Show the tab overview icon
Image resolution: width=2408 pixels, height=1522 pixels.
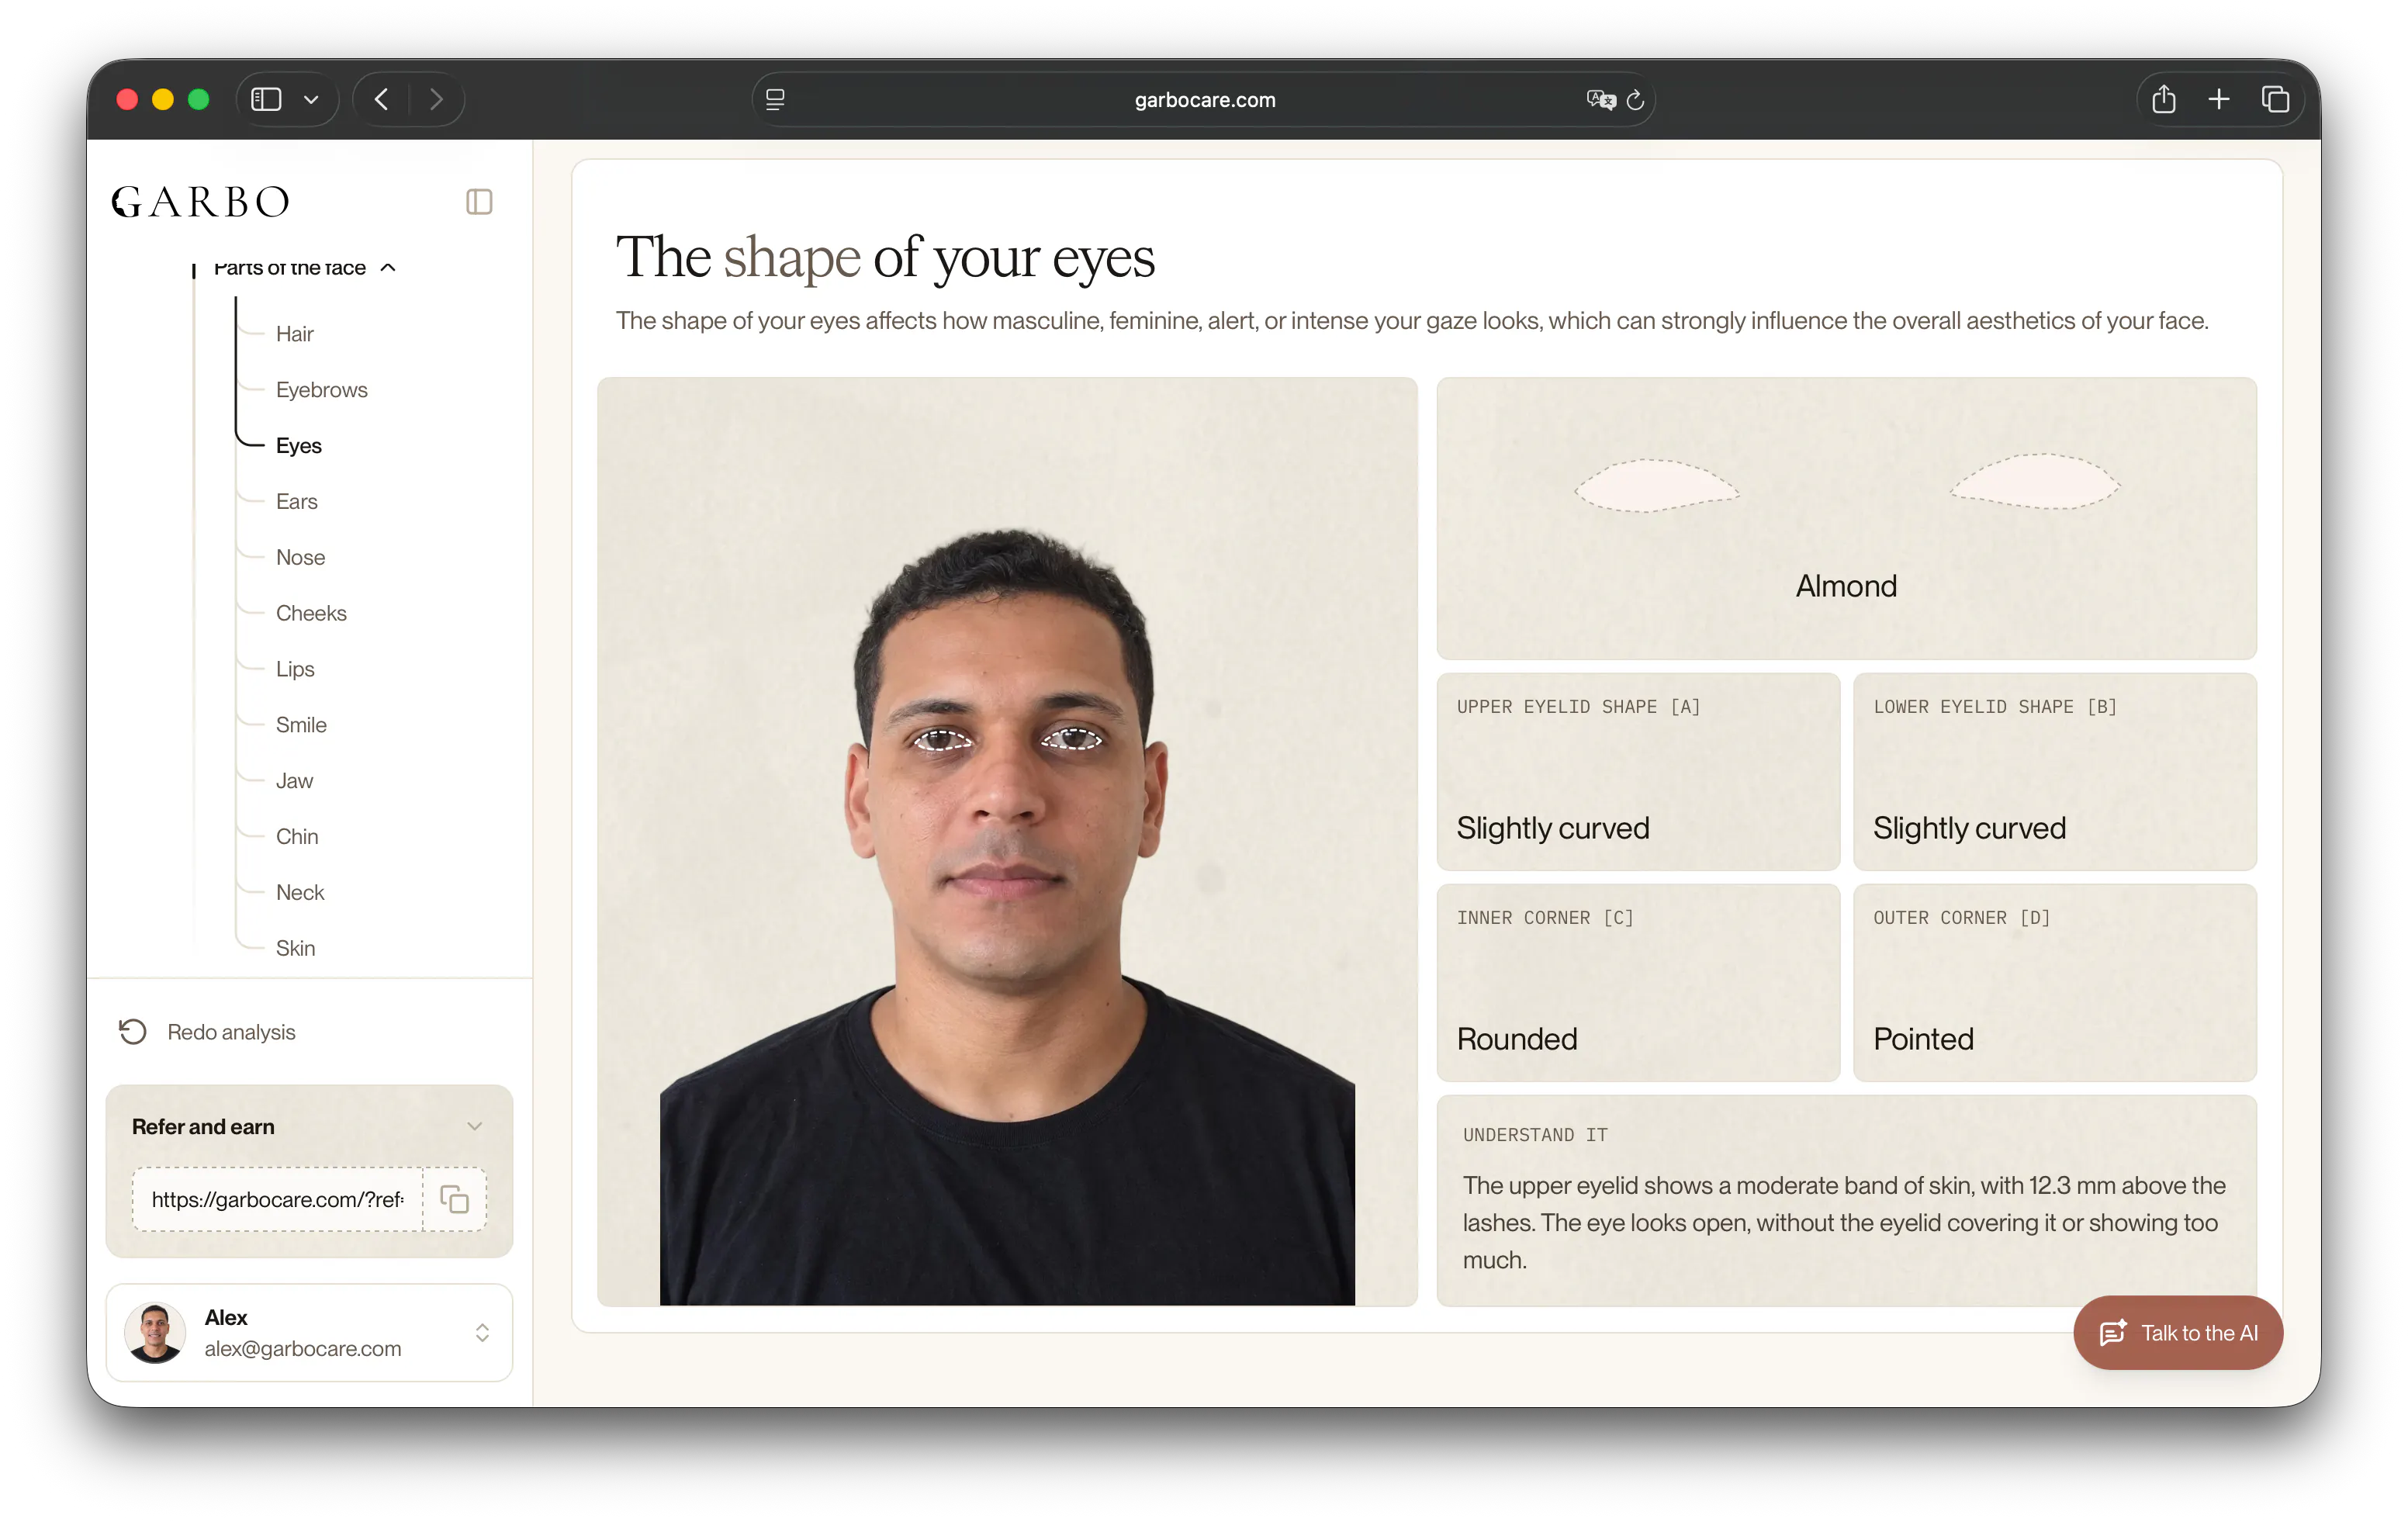(2275, 99)
